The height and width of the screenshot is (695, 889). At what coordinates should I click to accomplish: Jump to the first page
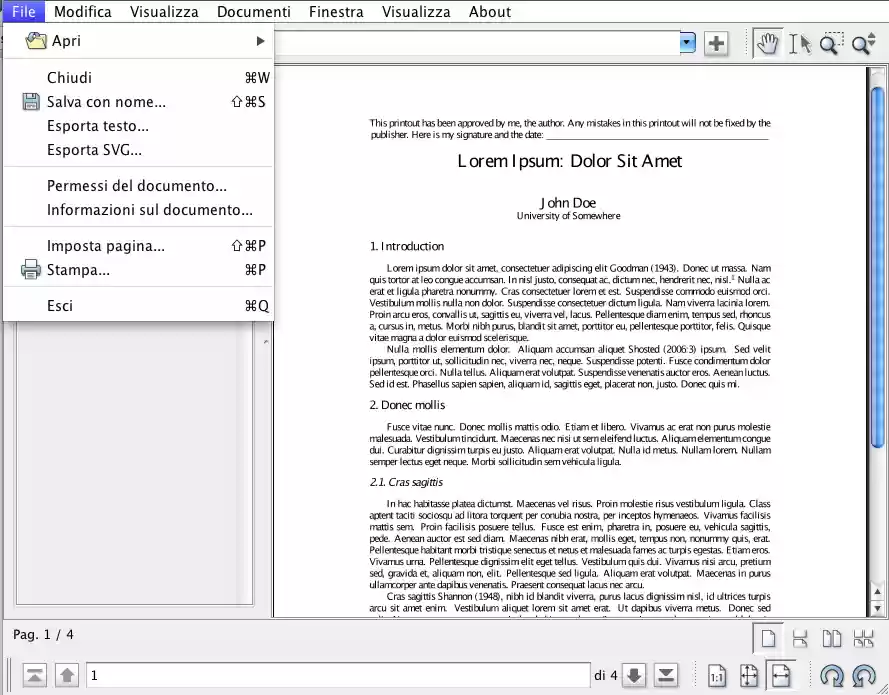tap(34, 675)
